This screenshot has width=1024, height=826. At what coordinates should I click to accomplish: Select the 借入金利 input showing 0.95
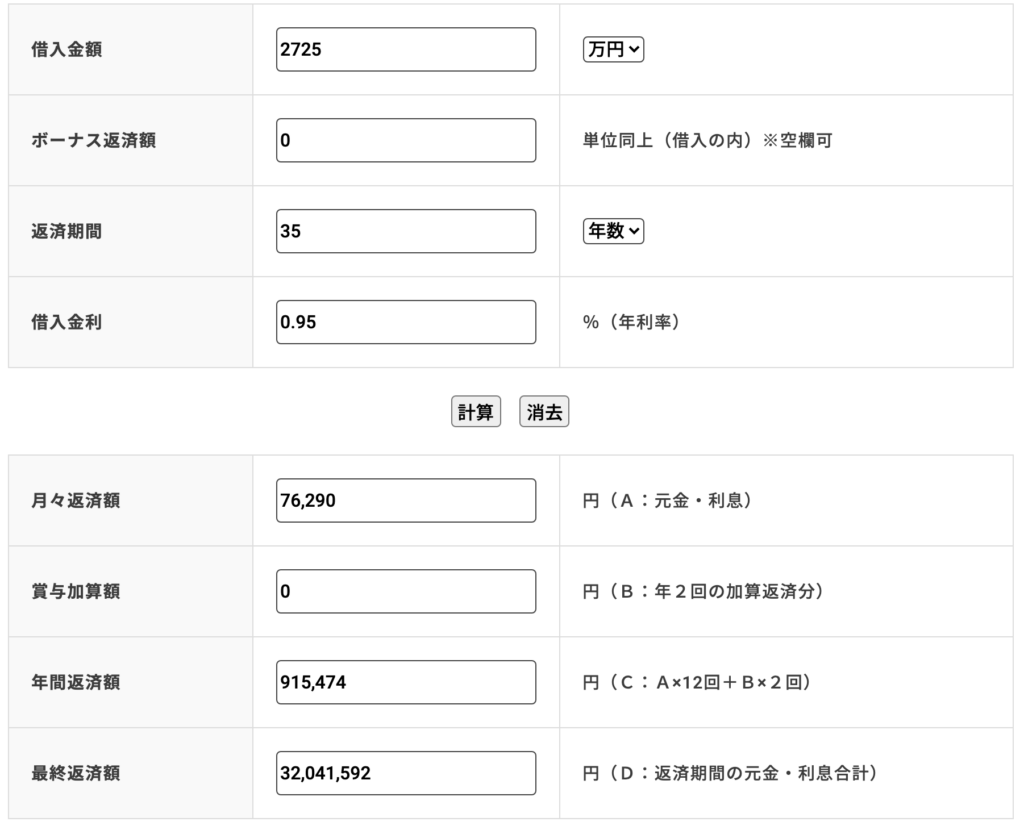tap(406, 322)
